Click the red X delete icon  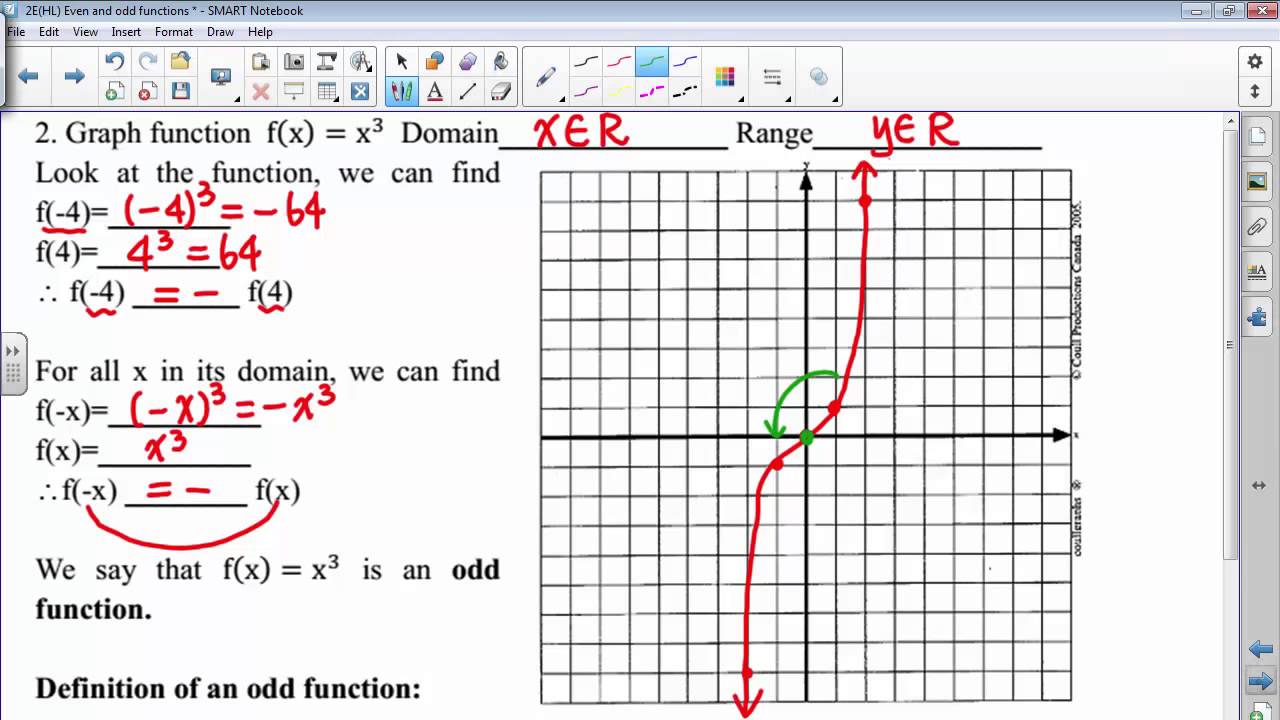click(261, 92)
